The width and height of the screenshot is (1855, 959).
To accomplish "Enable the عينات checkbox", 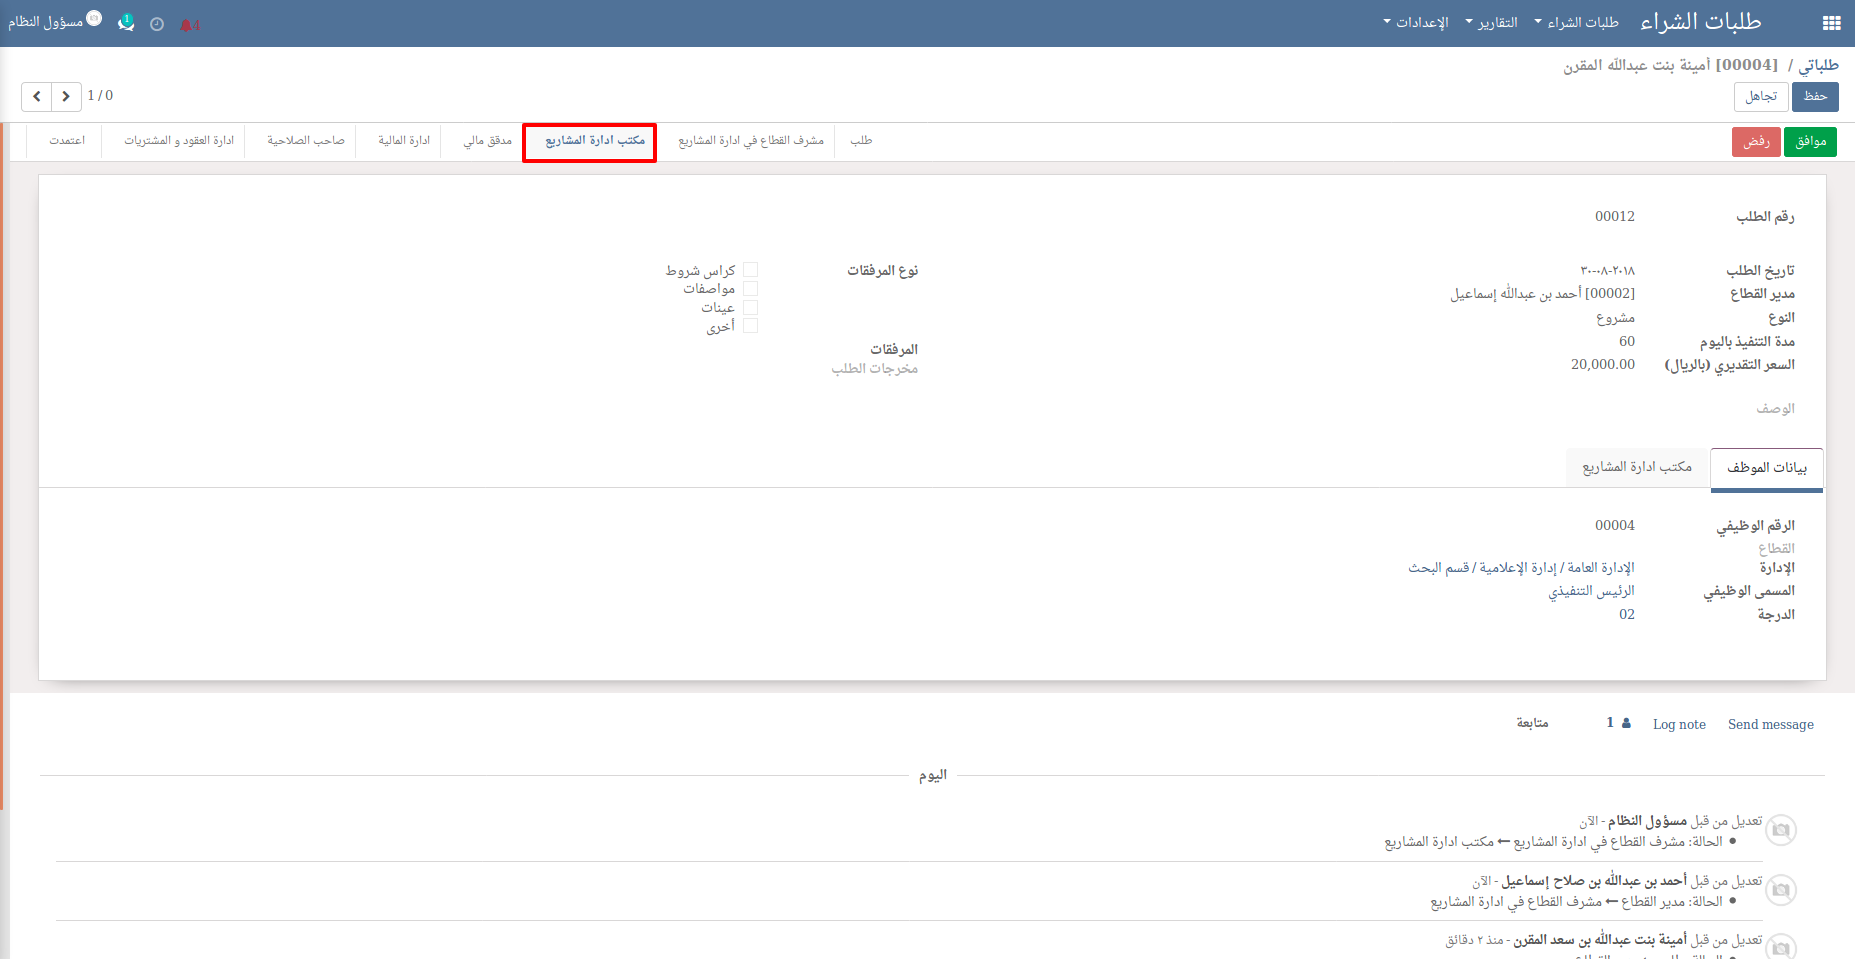I will 750,307.
